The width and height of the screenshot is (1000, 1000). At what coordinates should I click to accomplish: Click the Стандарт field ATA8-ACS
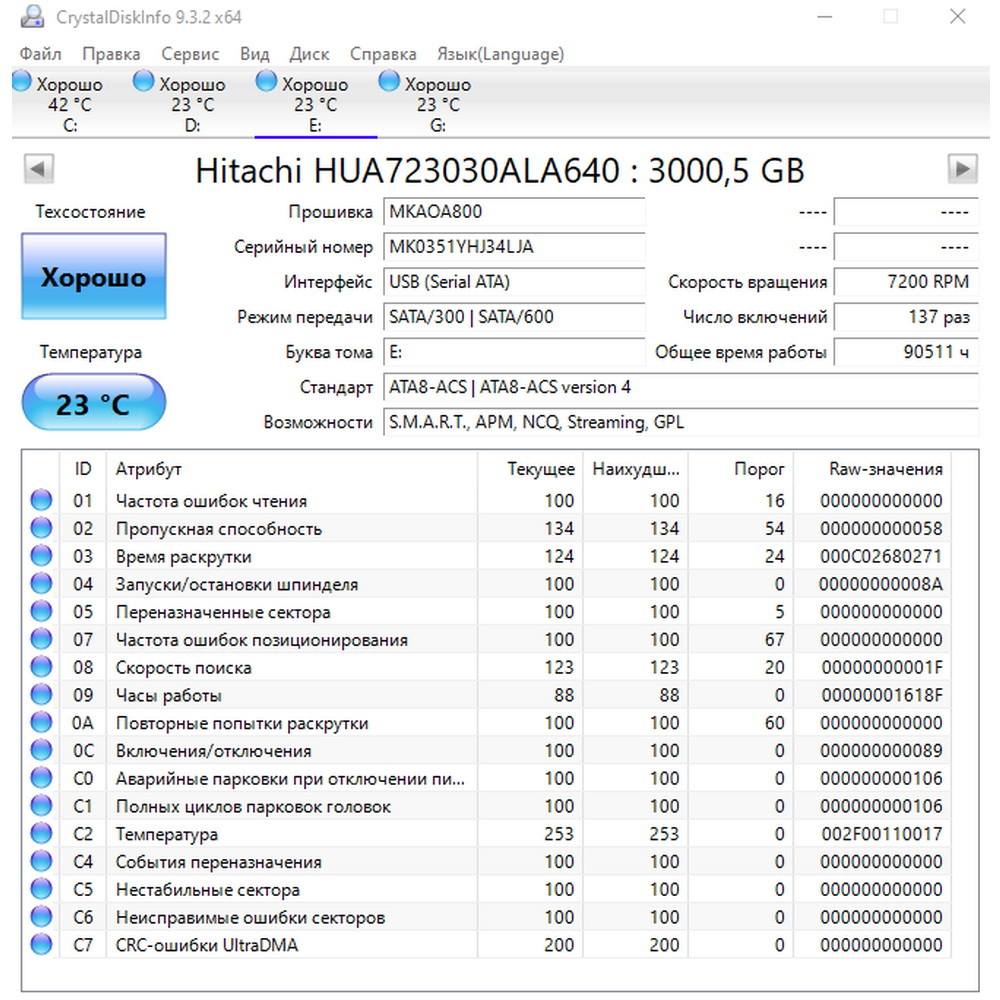680,387
